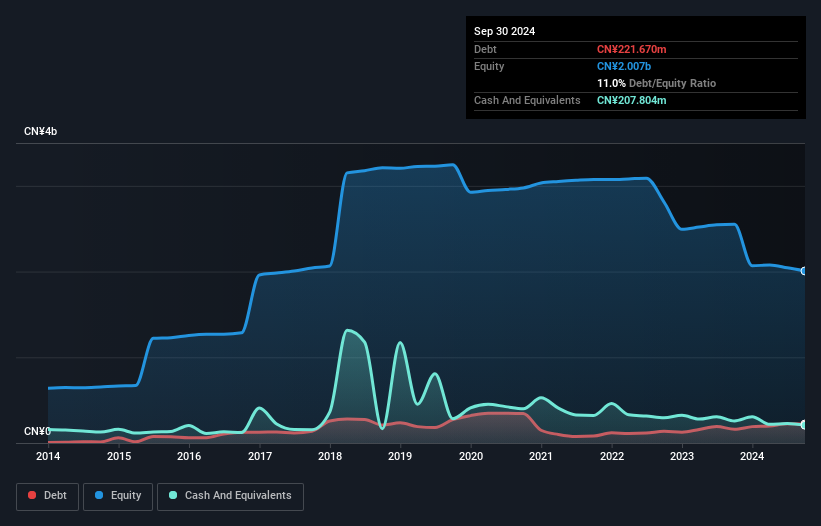Click the 2020 x-axis label

(471, 456)
